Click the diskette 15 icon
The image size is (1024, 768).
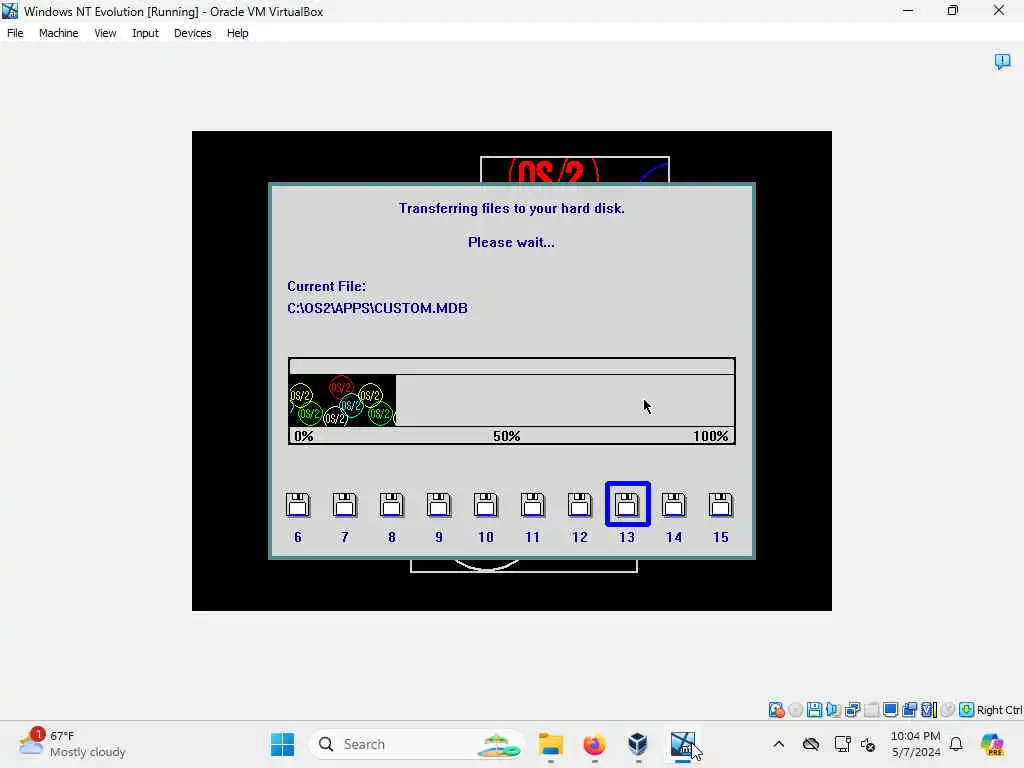(x=721, y=505)
